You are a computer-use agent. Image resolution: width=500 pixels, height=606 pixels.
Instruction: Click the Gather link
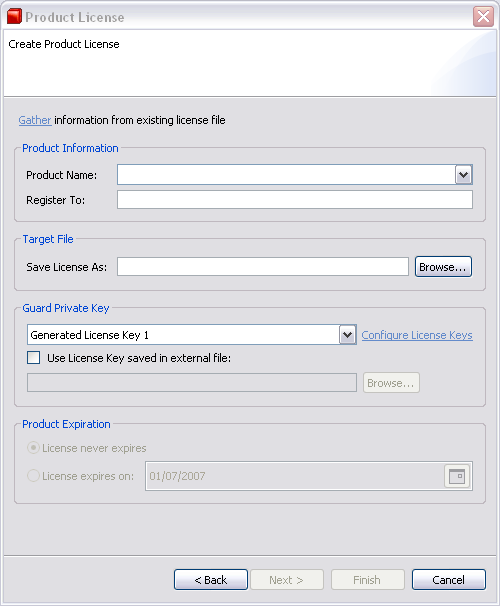click(x=35, y=120)
